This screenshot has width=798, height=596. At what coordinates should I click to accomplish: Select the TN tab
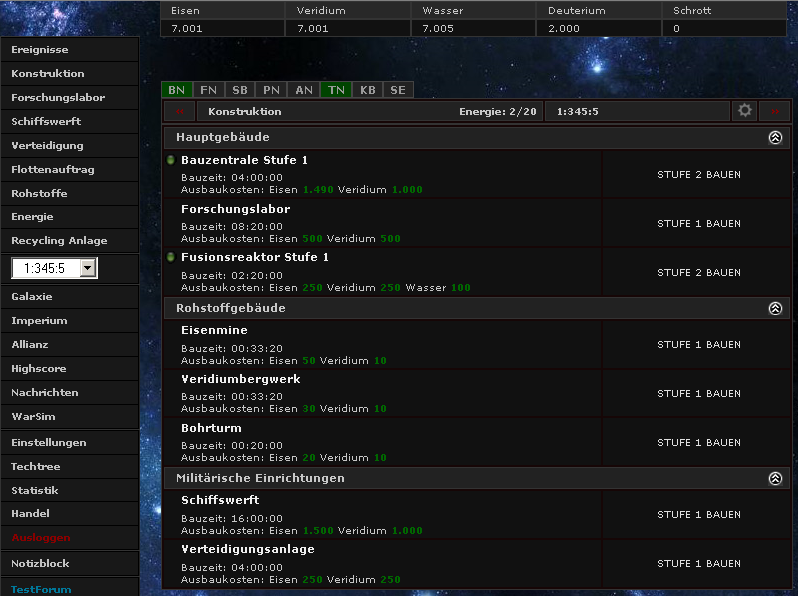tap(336, 90)
